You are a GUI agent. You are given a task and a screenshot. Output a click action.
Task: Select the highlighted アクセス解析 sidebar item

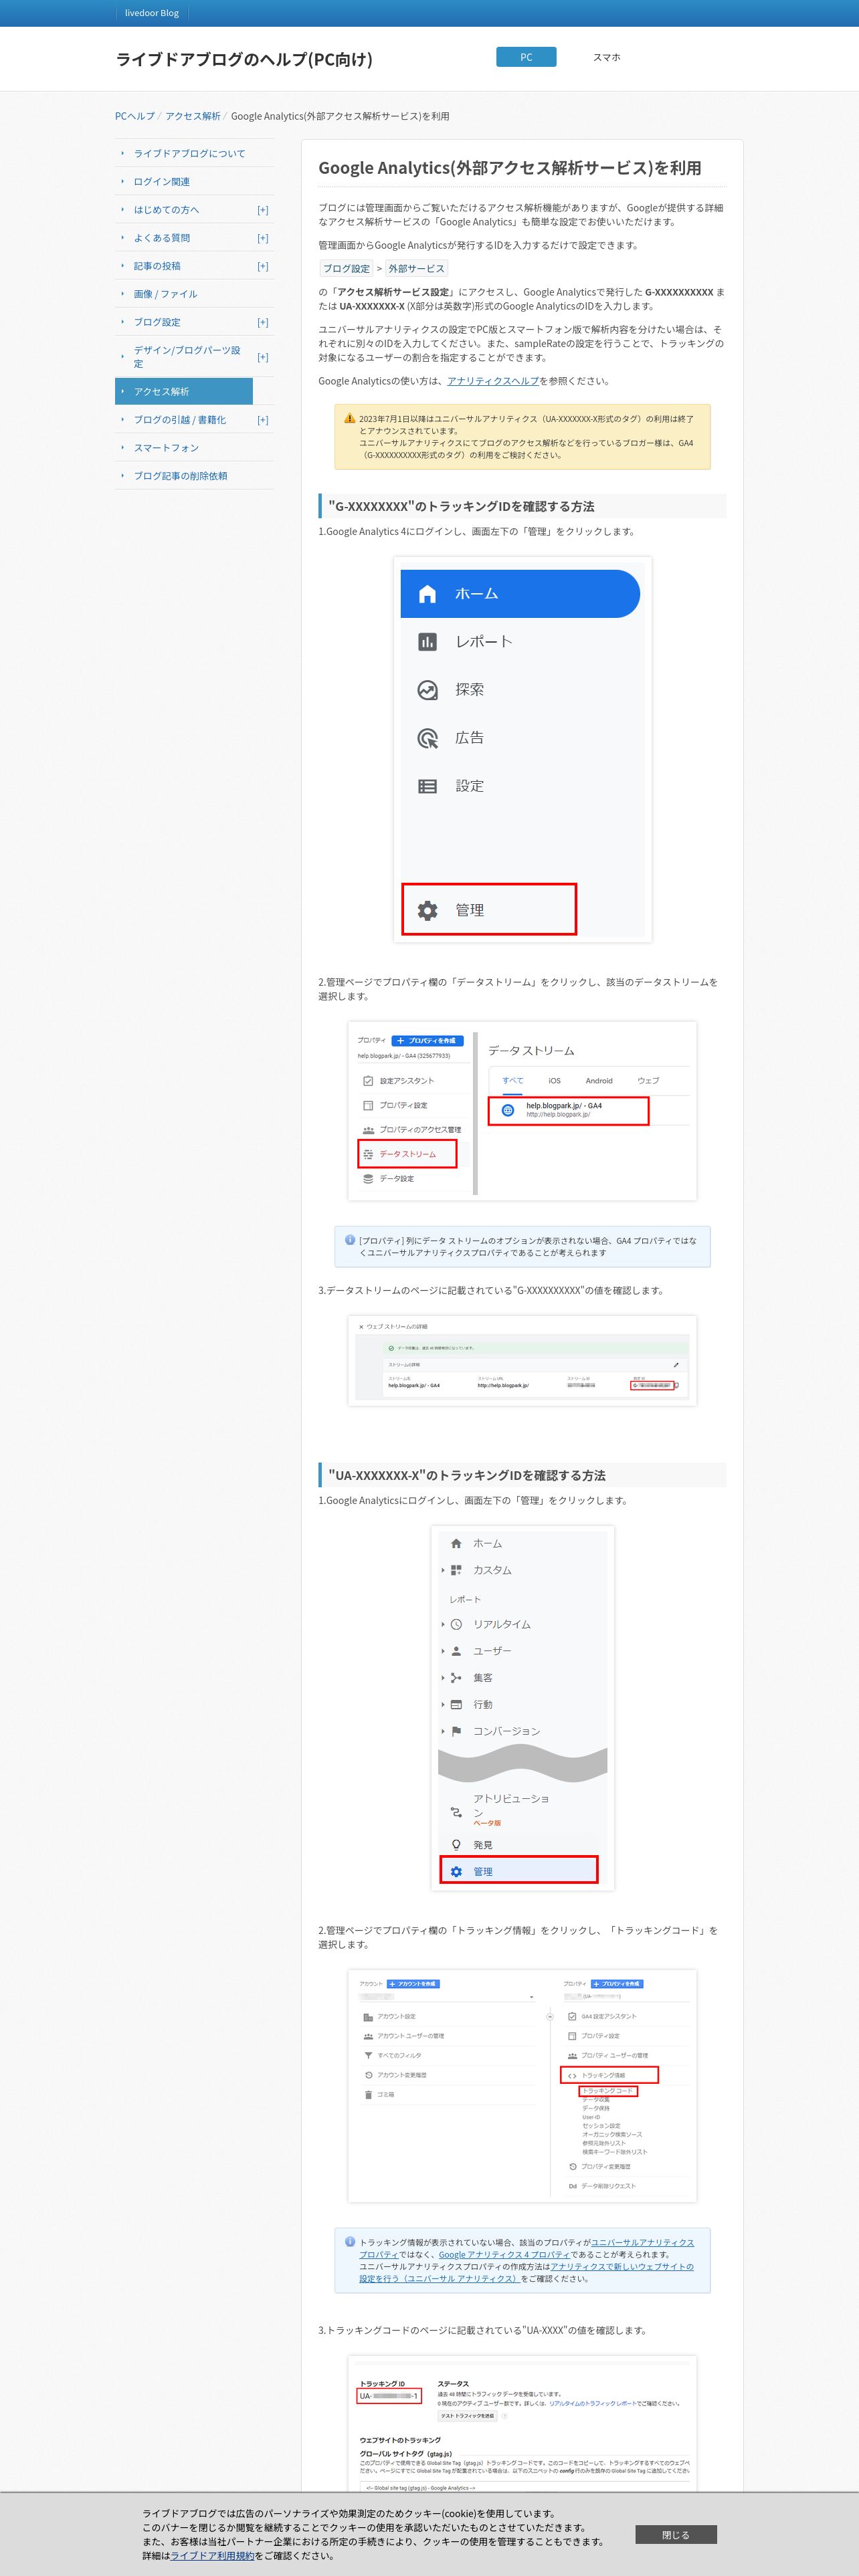pyautogui.click(x=184, y=391)
